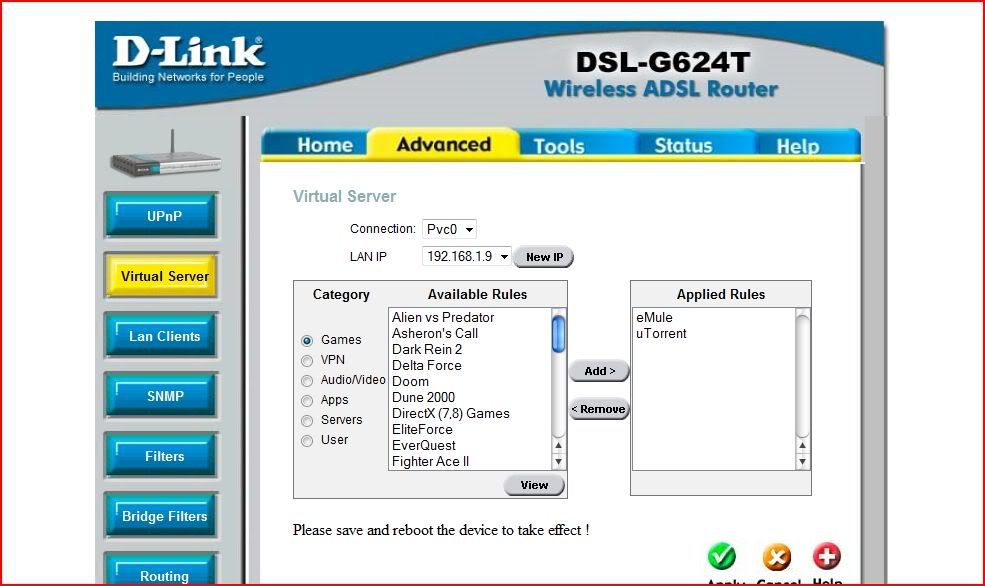Click Applied Rules scroll up arrow
985x586 pixels.
[802, 445]
